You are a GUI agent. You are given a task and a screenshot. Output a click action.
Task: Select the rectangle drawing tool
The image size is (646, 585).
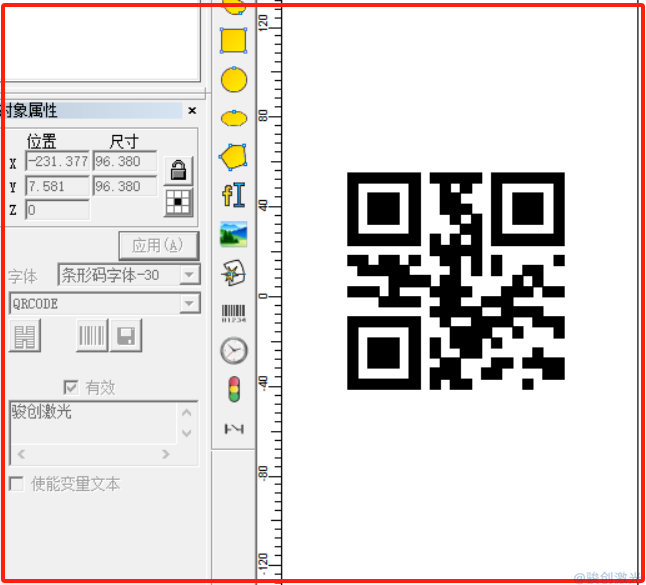click(234, 41)
